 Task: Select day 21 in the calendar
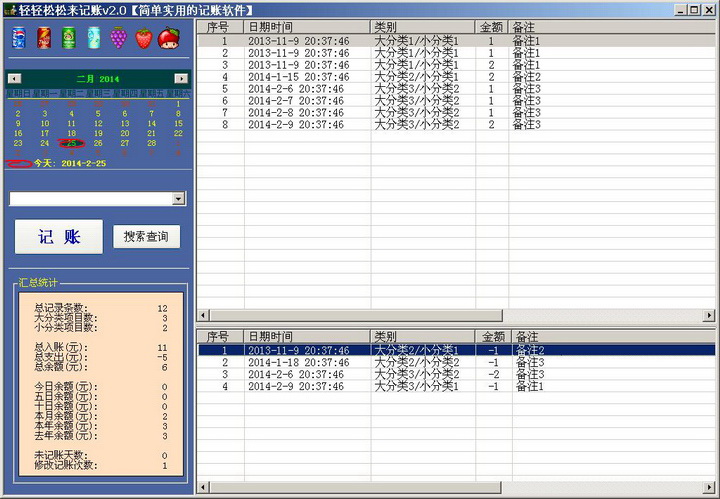tap(152, 133)
